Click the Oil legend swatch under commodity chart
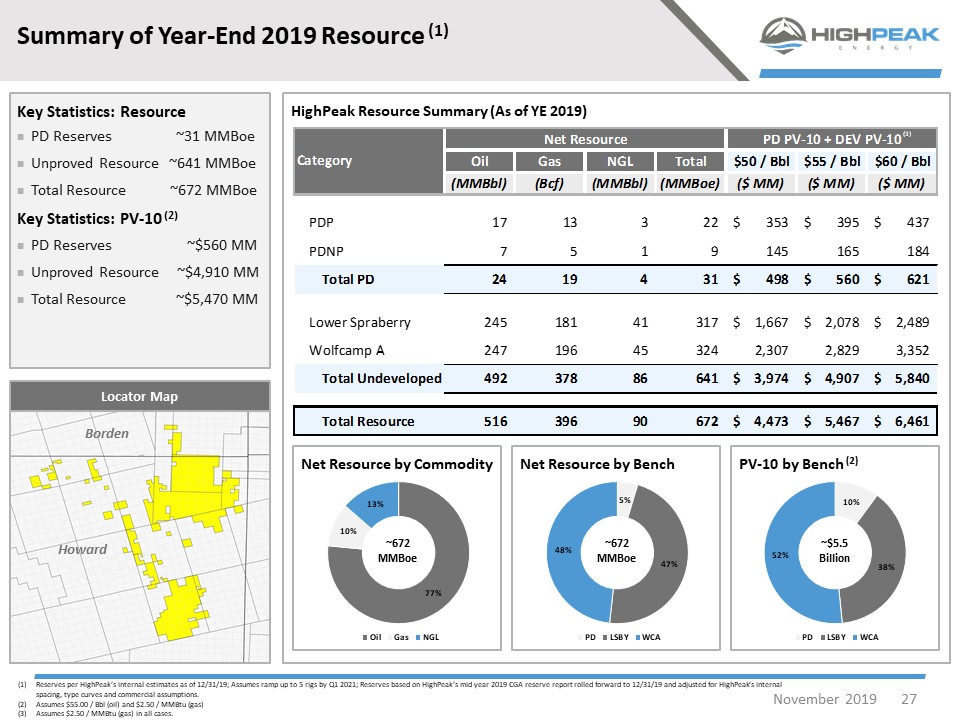Screen dimensions: 960x720 click(x=366, y=637)
